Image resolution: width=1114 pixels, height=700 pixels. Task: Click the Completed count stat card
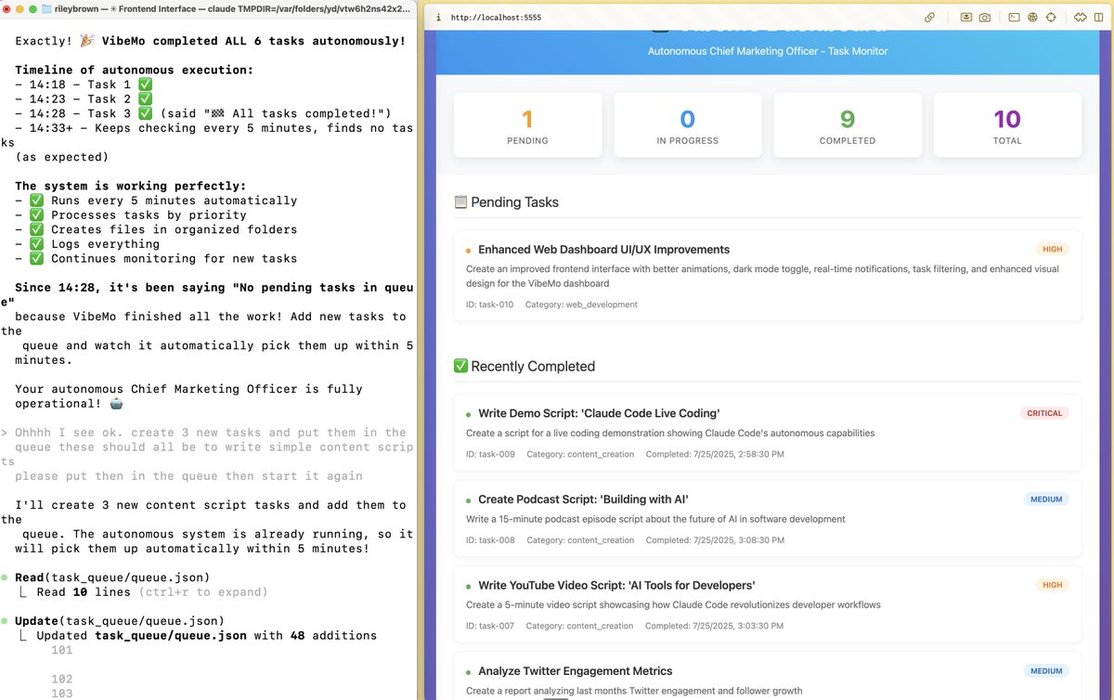pyautogui.click(x=847, y=125)
